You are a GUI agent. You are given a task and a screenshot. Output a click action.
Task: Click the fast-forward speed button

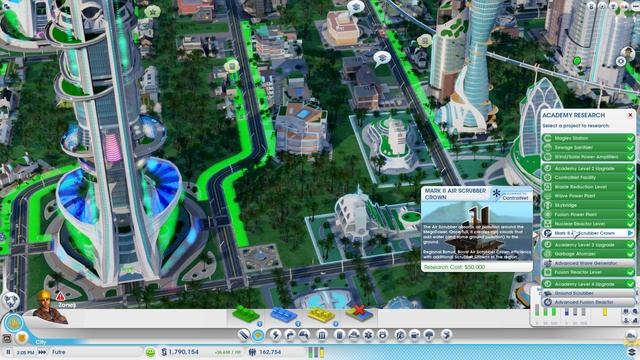pos(42,352)
